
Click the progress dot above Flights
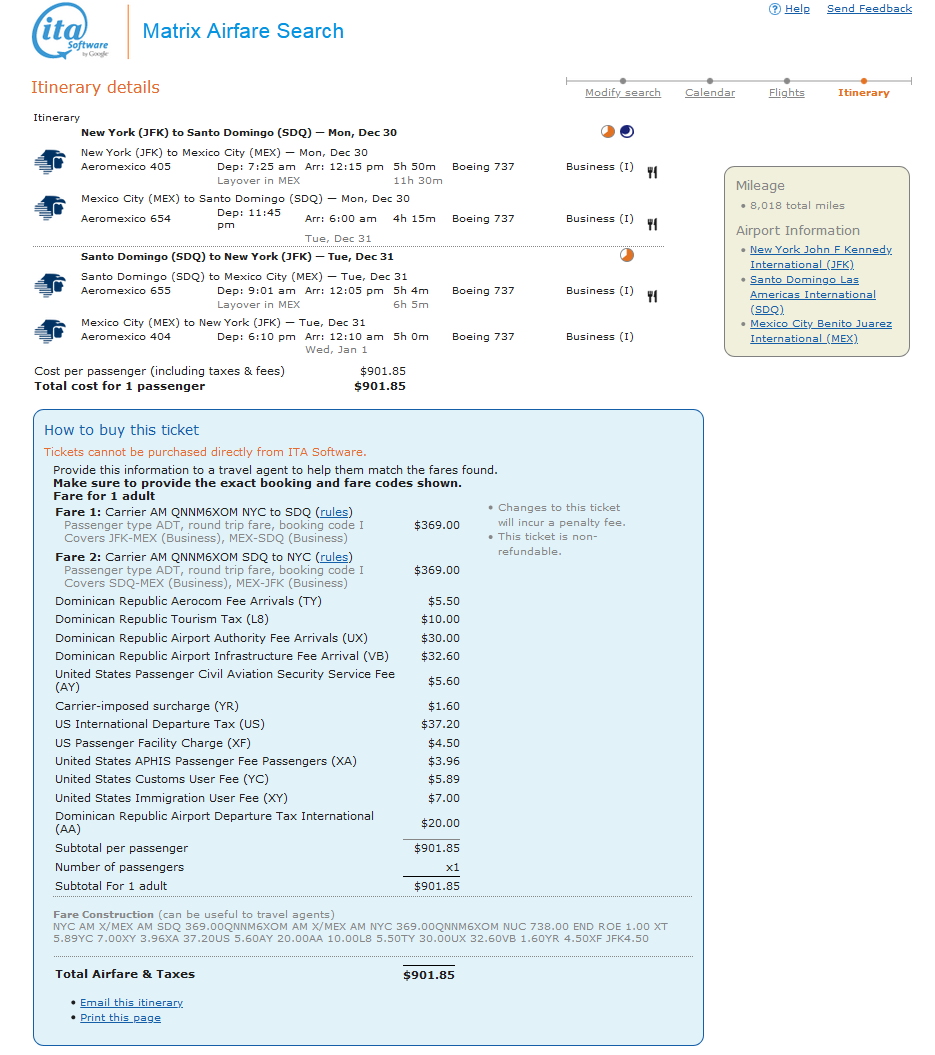(787, 81)
